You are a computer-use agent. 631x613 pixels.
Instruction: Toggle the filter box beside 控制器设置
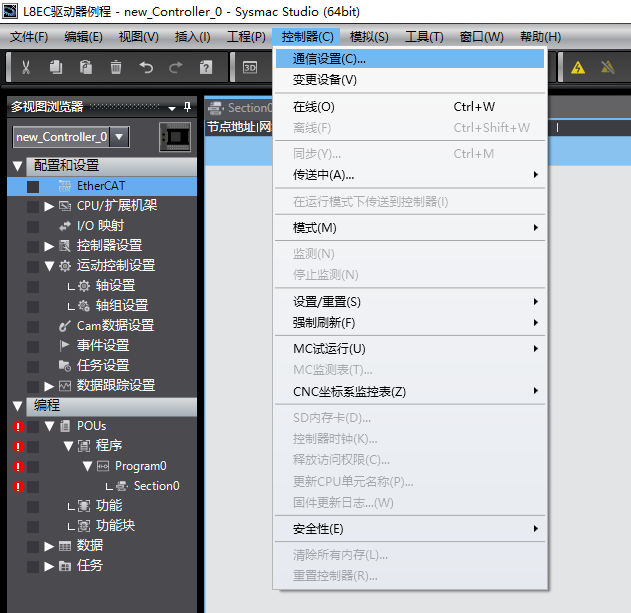click(33, 246)
